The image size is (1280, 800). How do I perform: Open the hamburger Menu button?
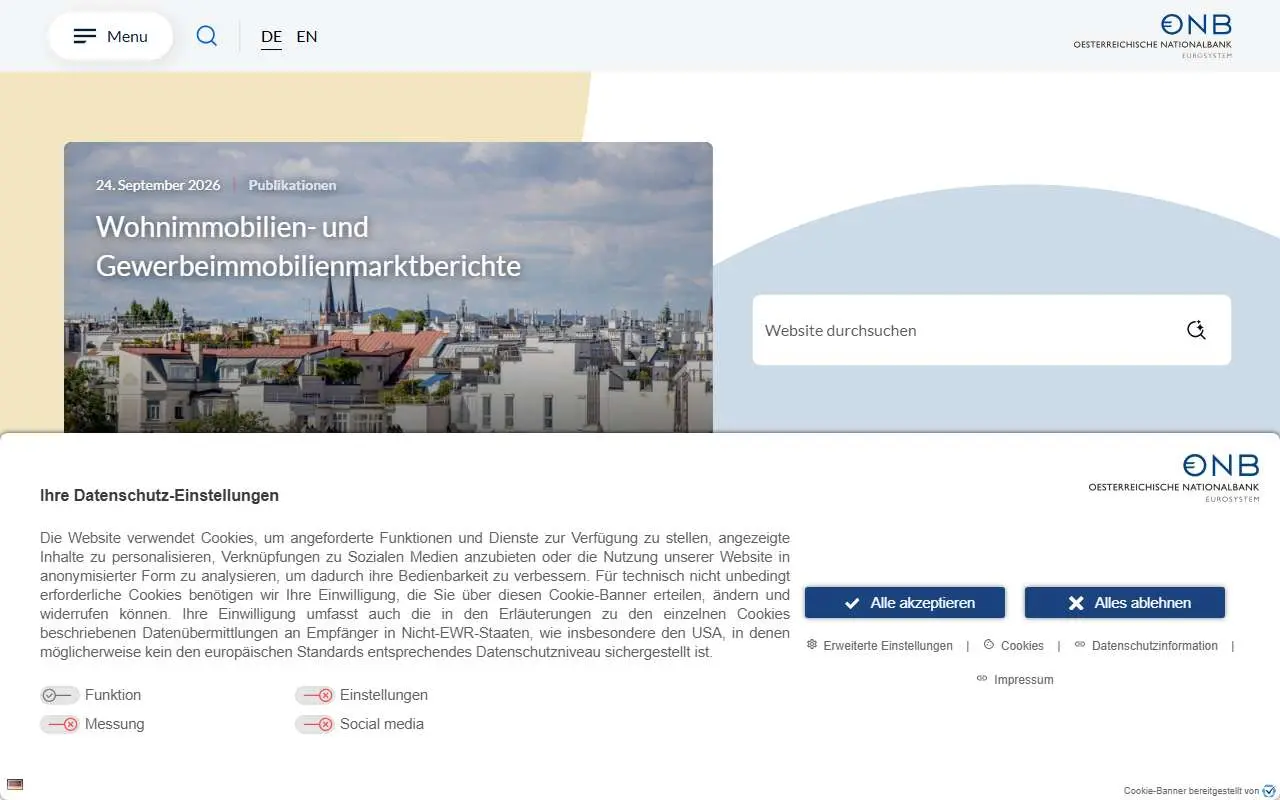click(x=110, y=36)
